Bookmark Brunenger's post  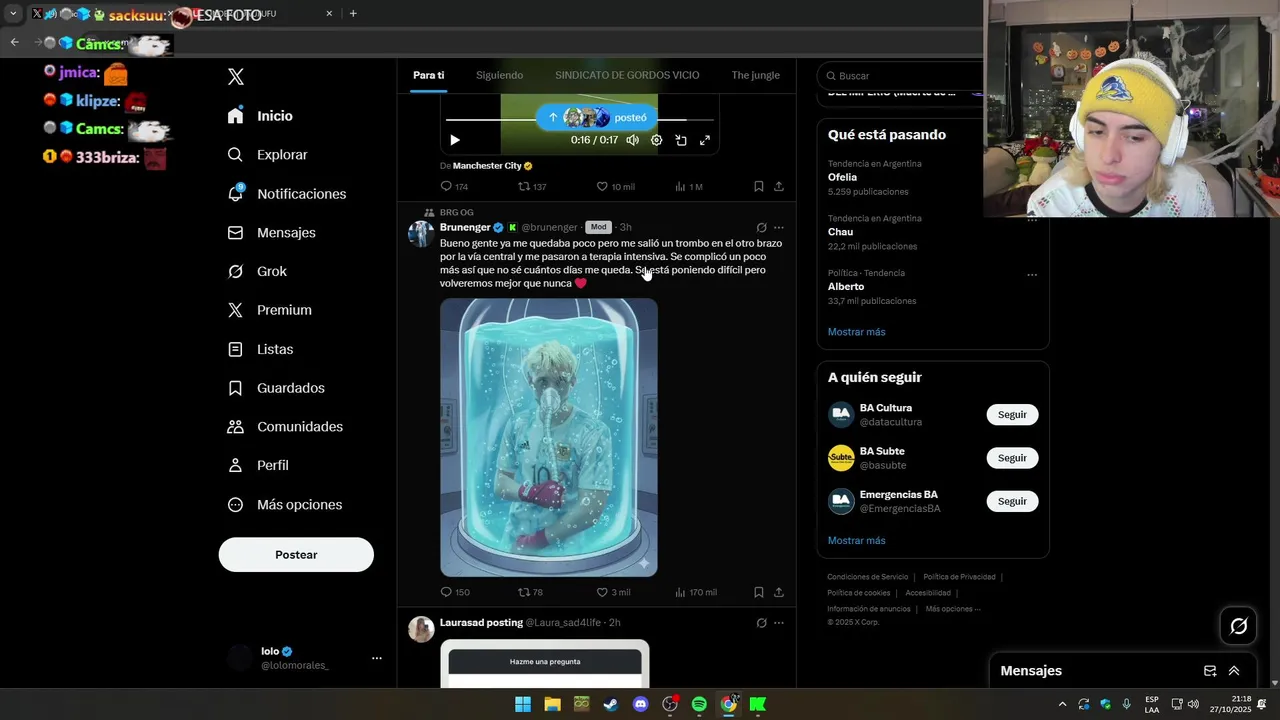(x=758, y=592)
